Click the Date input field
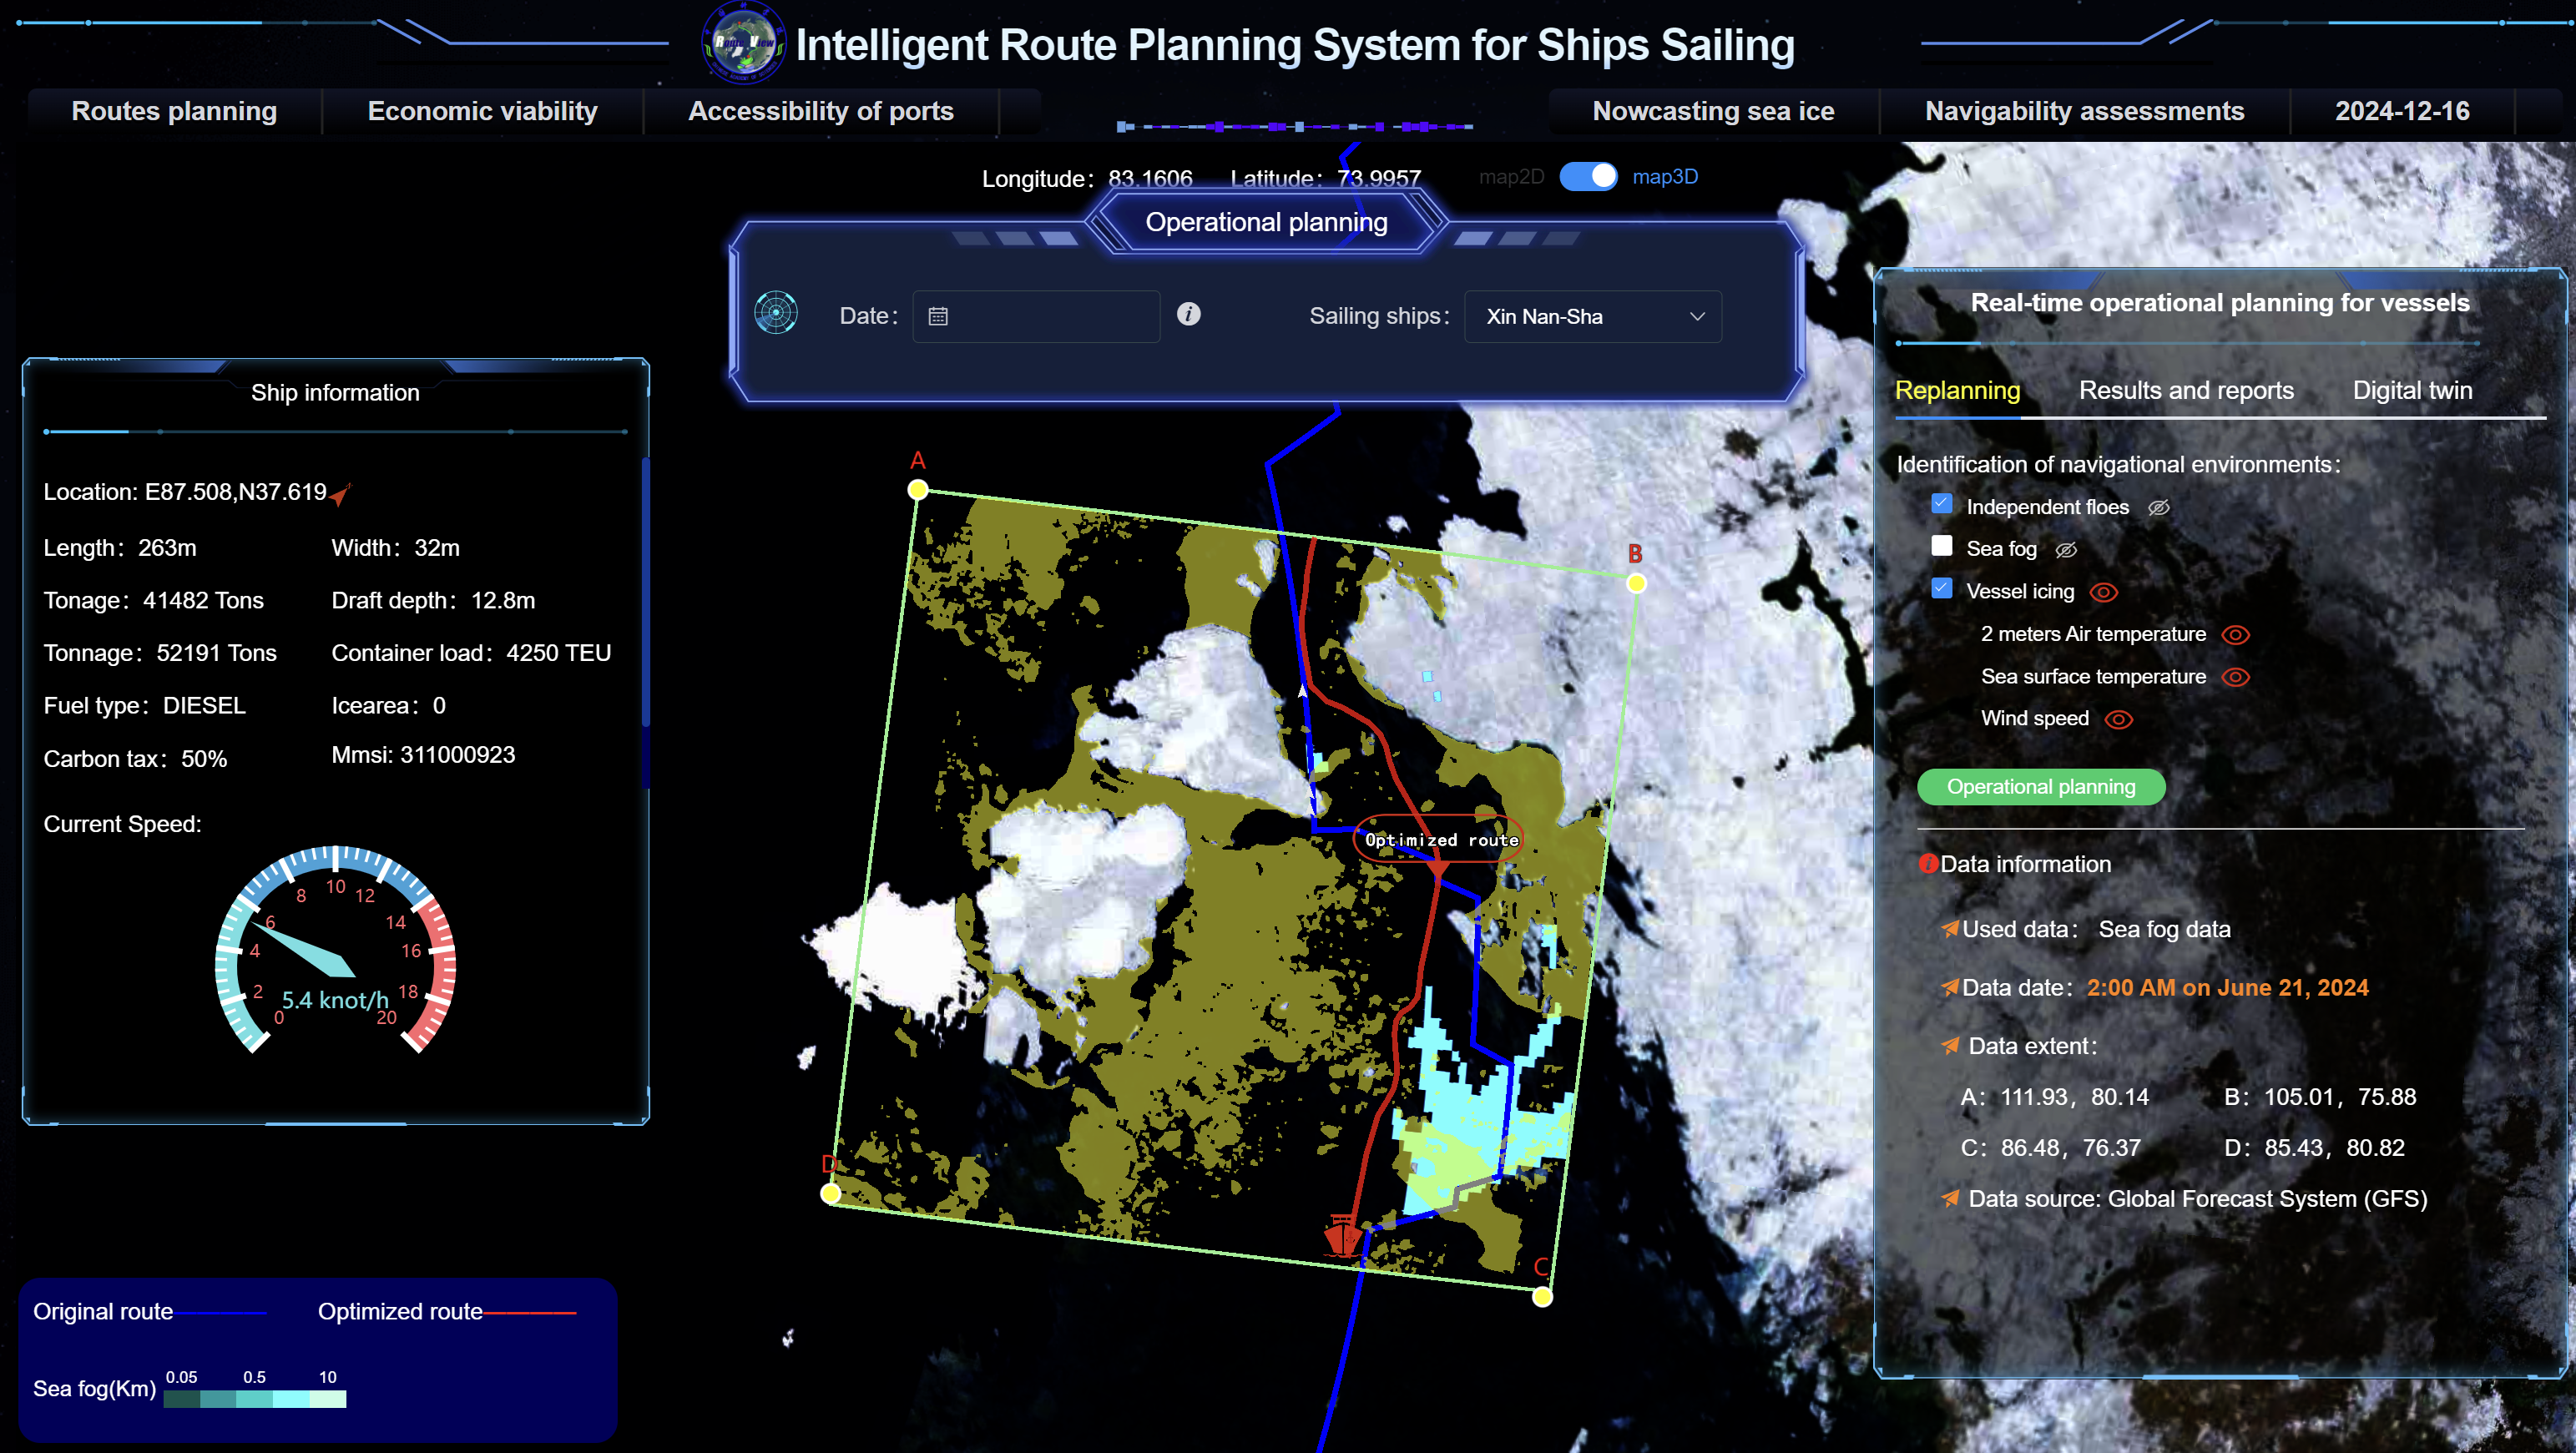 point(1050,317)
